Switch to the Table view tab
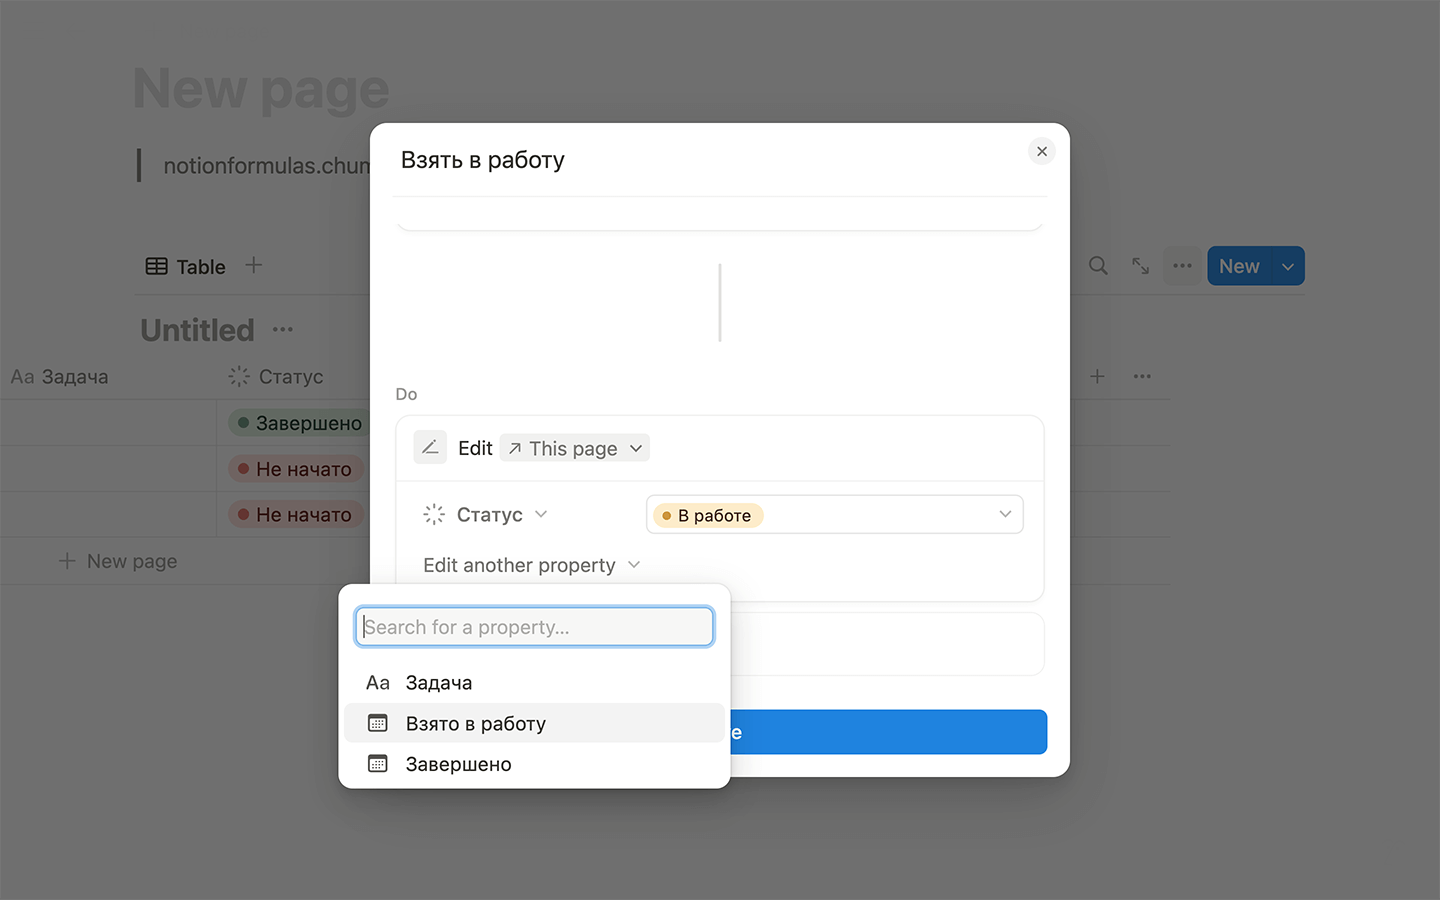 (186, 266)
